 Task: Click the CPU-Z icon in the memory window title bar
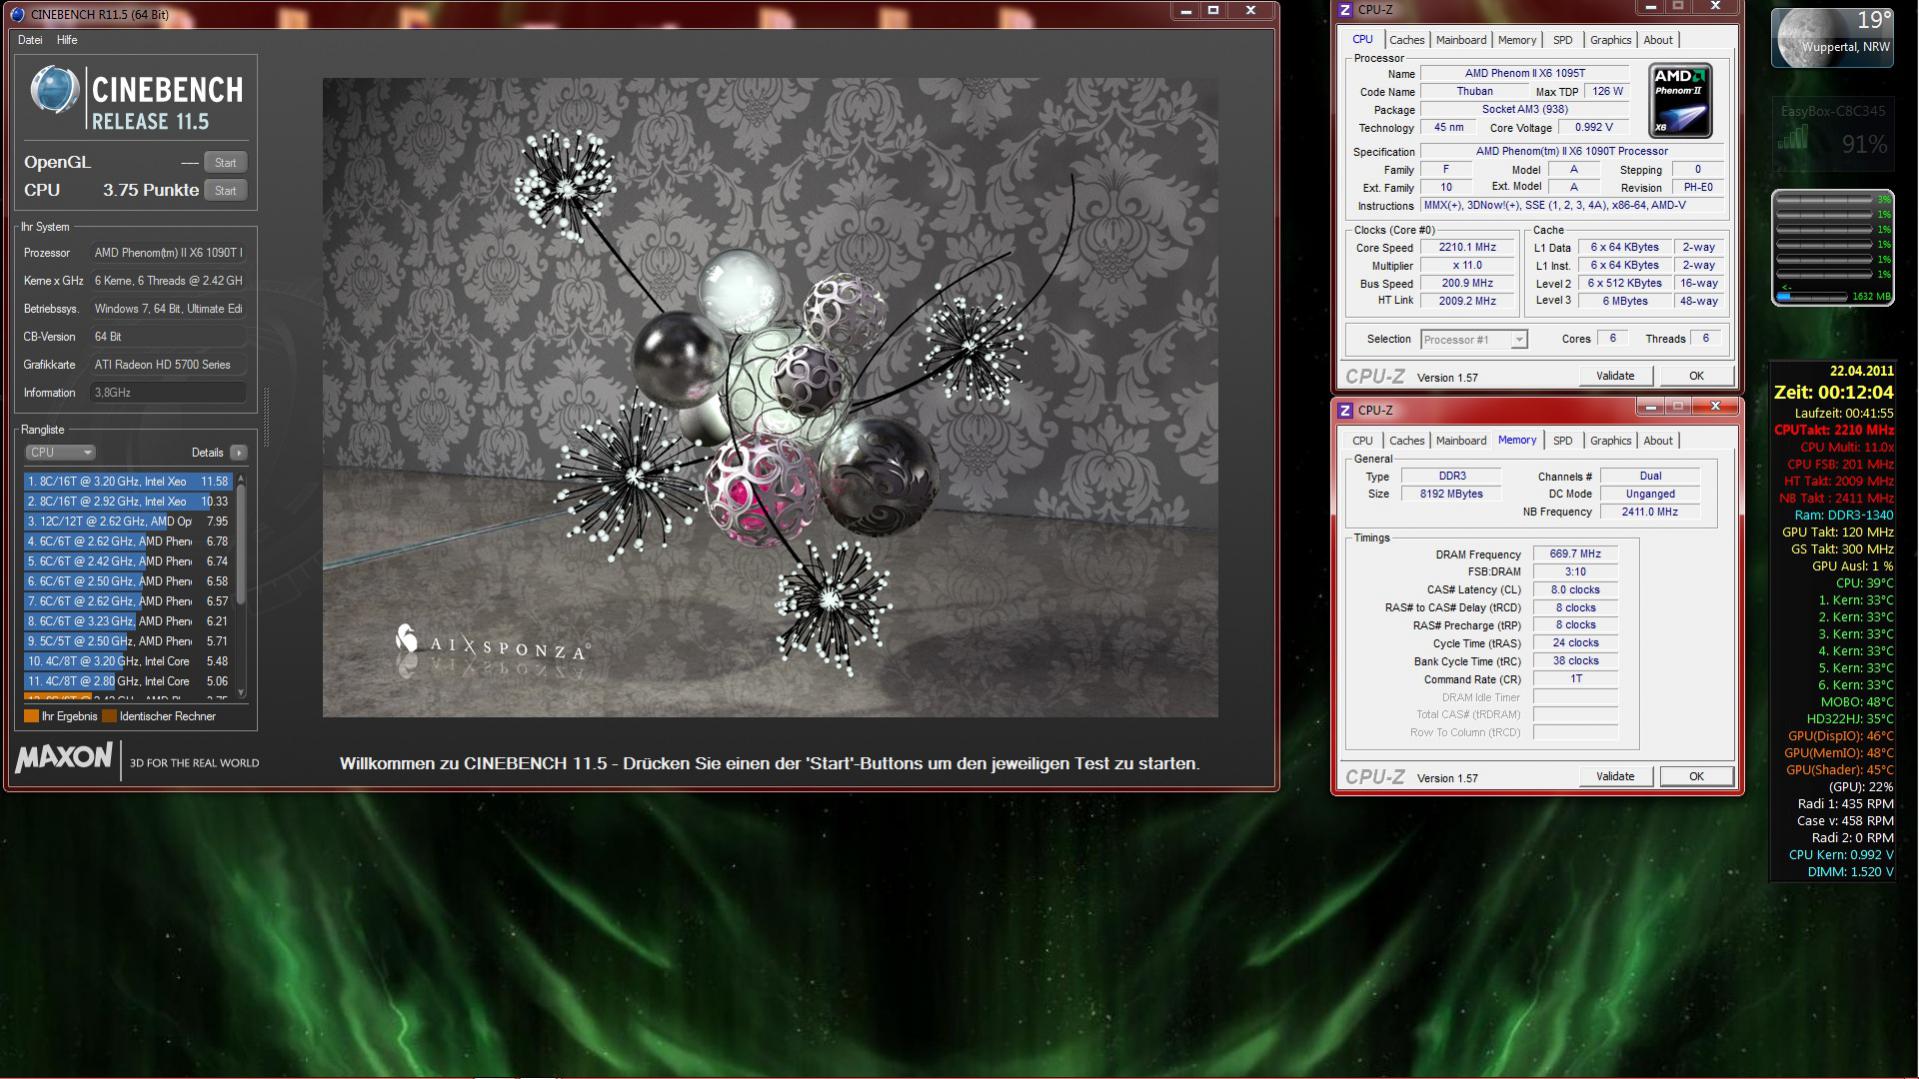(1345, 410)
